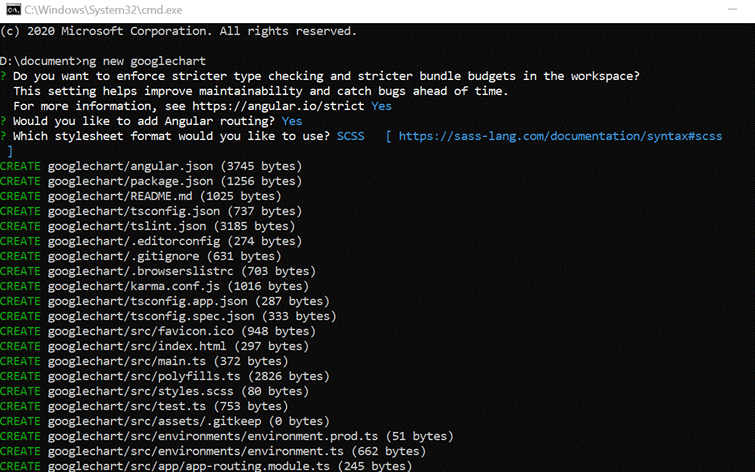Click the googlechart/.browserslistrc line
This screenshot has height=472, width=755.
[x=158, y=271]
